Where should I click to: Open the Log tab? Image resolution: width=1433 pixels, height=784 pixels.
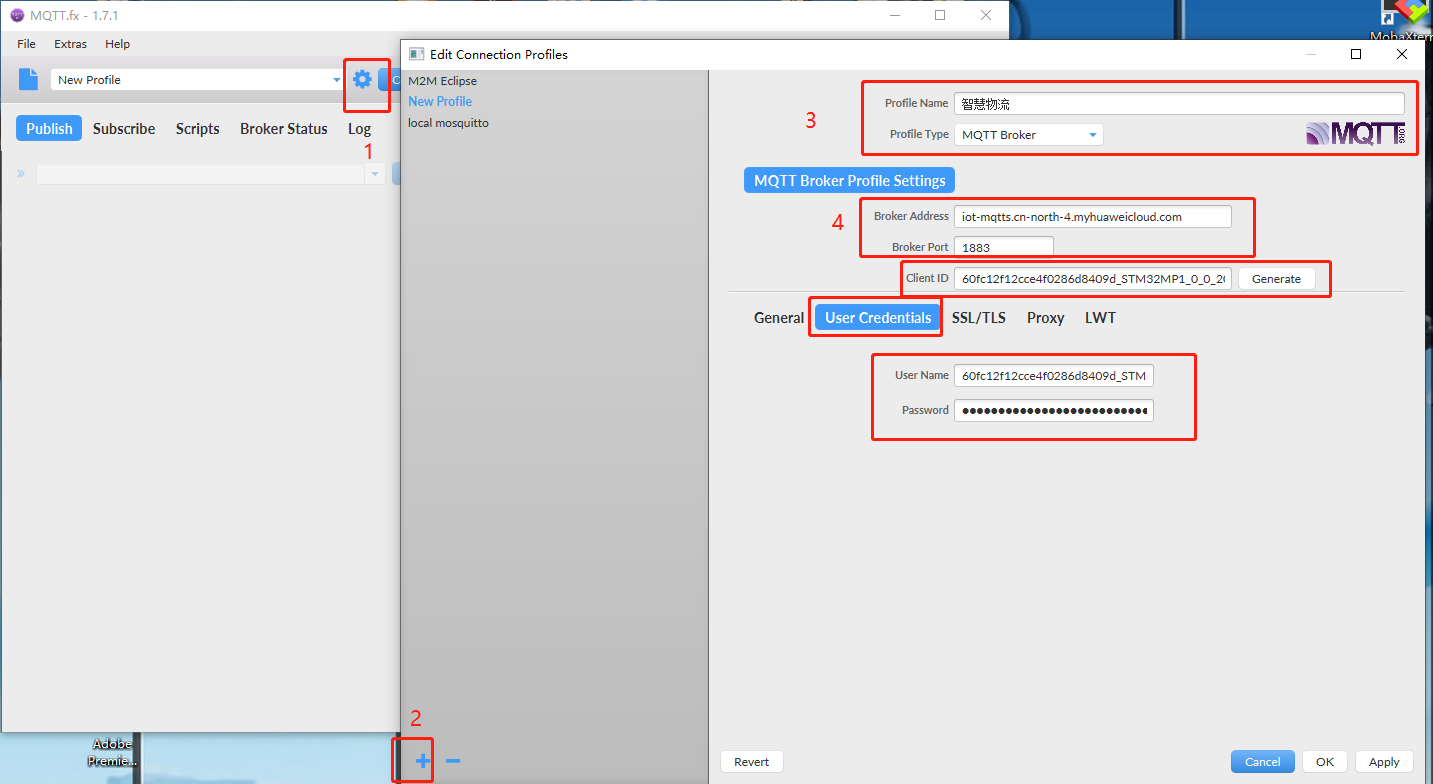[359, 128]
